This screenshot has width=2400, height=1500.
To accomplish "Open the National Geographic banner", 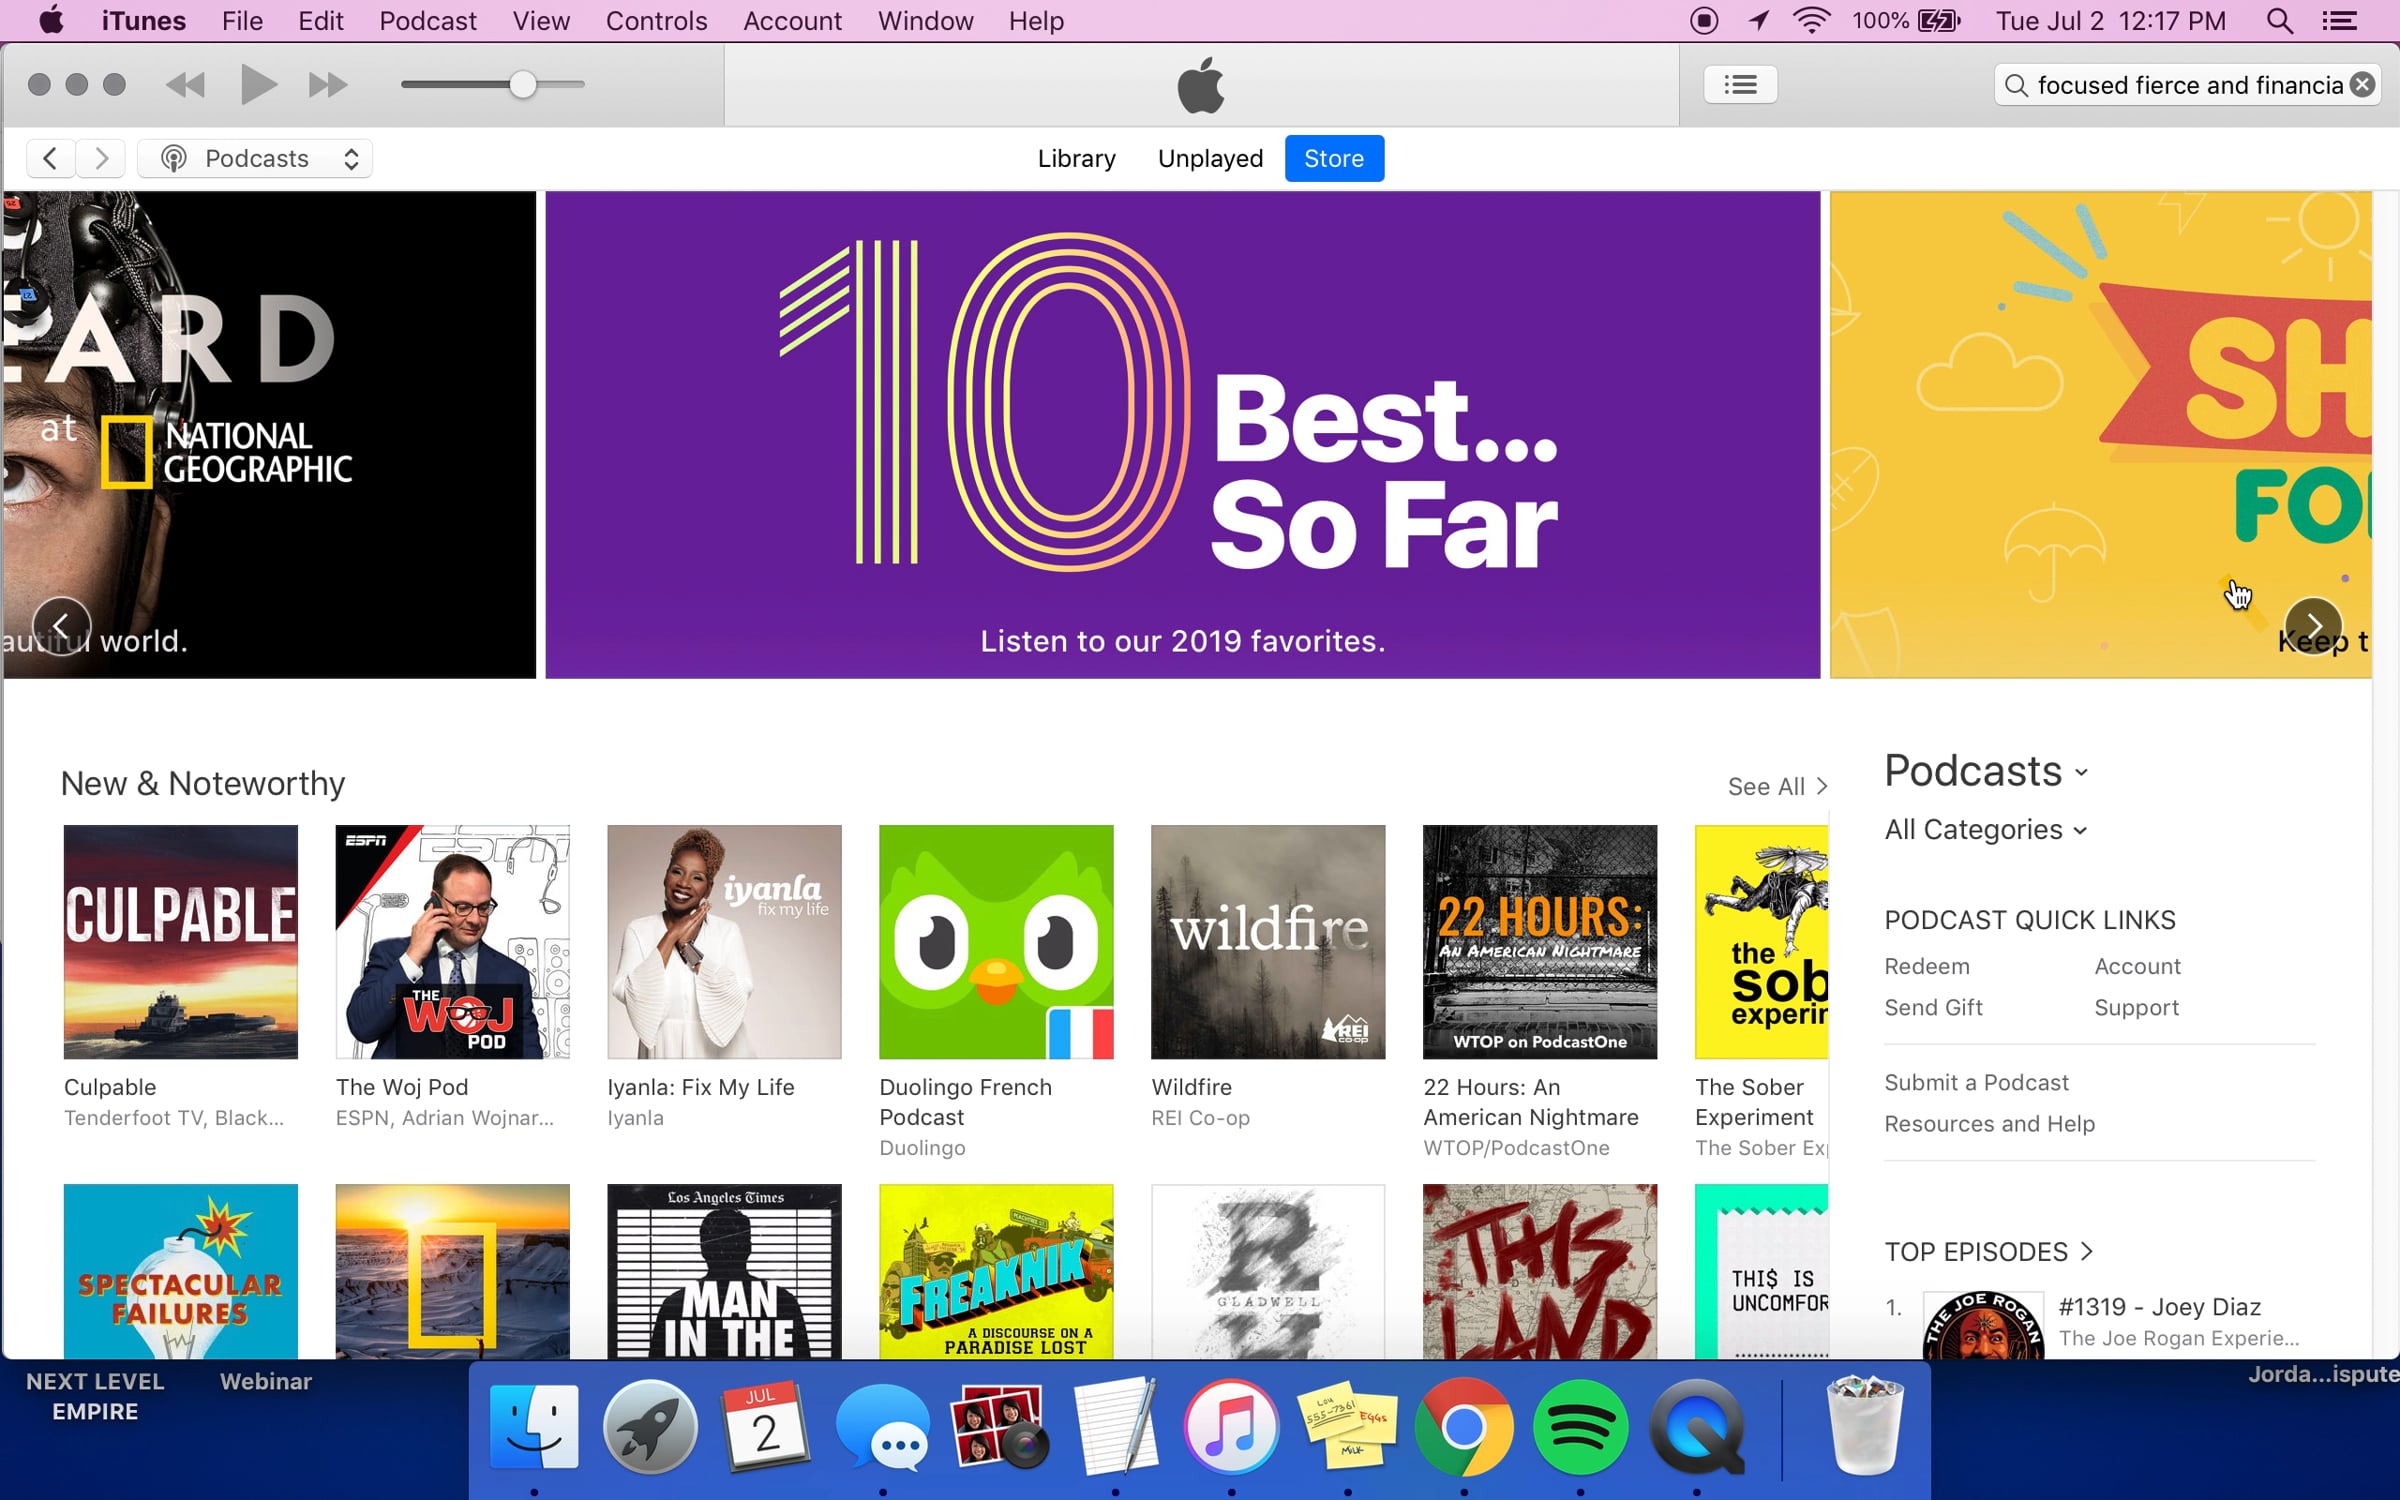I will click(x=269, y=435).
